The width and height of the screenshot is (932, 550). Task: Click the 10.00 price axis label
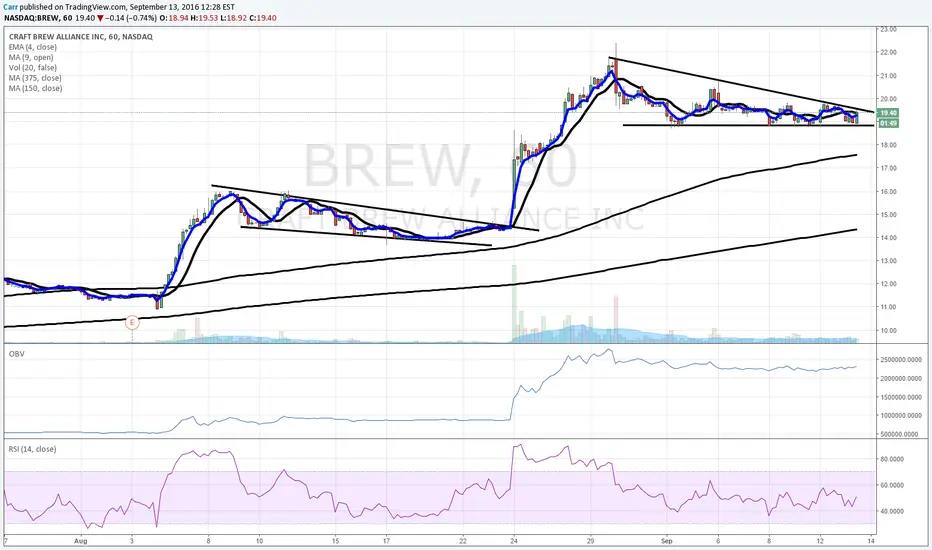point(889,331)
